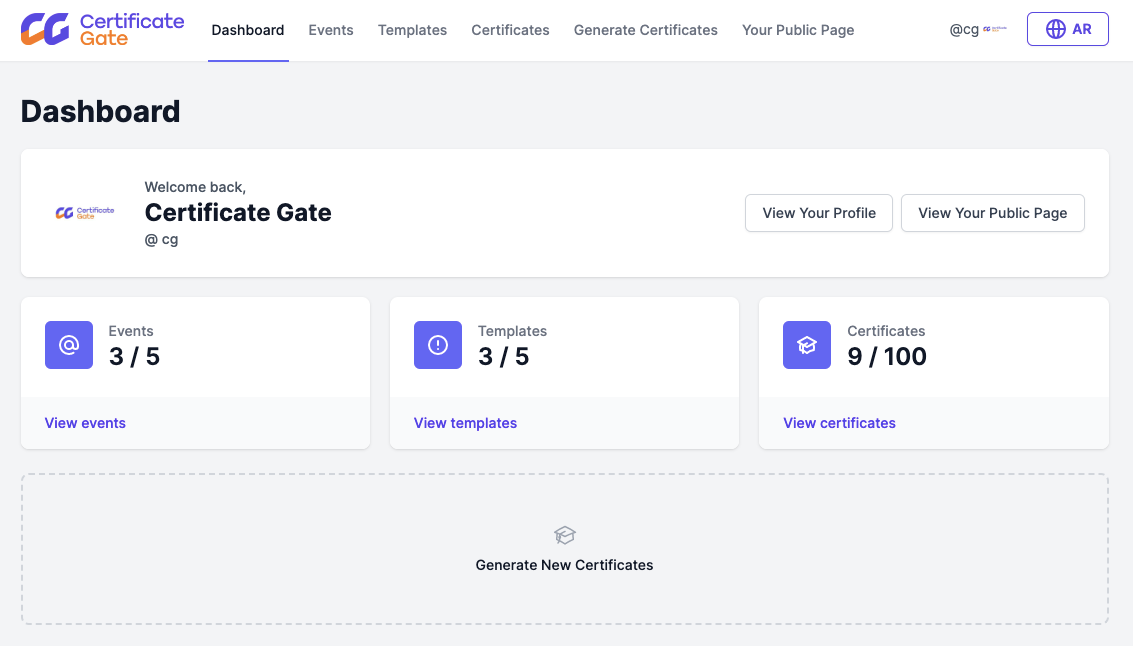Click the View Your Profile button
This screenshot has height=646, width=1133.
(x=818, y=213)
